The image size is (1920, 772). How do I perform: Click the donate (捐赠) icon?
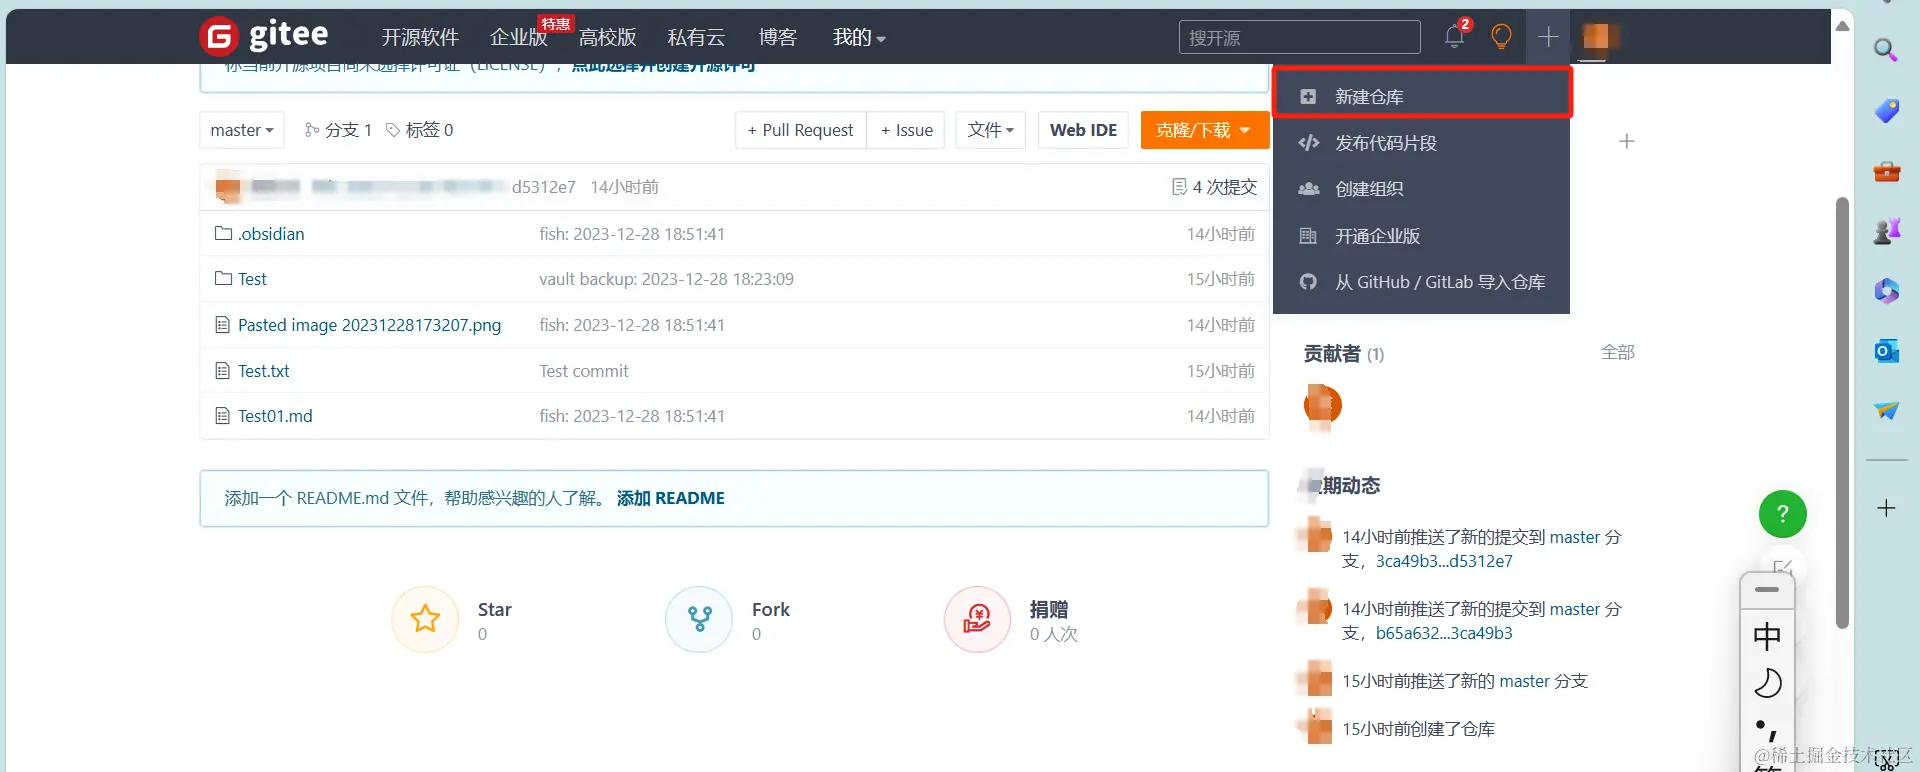pos(977,619)
